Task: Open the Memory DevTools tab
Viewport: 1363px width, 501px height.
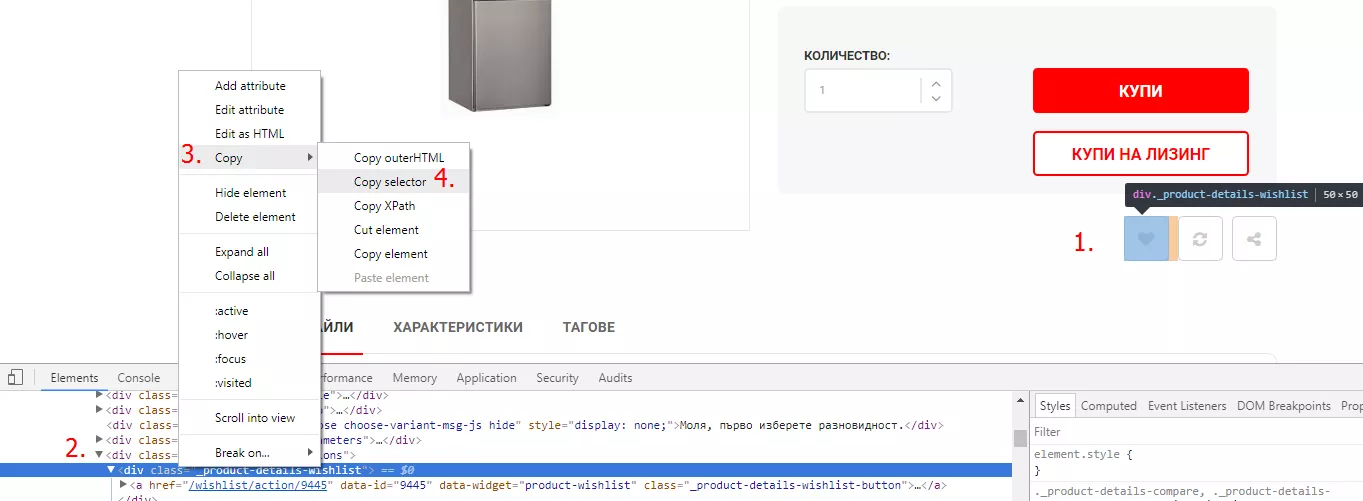Action: 415,378
